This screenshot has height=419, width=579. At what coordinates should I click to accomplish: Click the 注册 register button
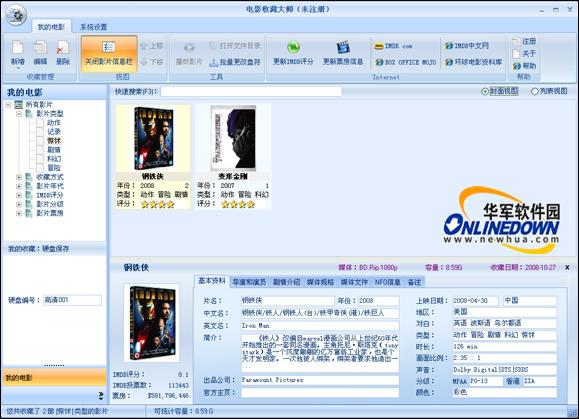click(x=524, y=41)
